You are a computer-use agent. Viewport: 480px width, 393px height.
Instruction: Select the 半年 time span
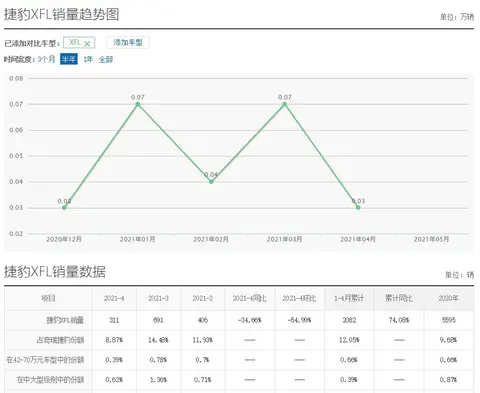point(69,59)
